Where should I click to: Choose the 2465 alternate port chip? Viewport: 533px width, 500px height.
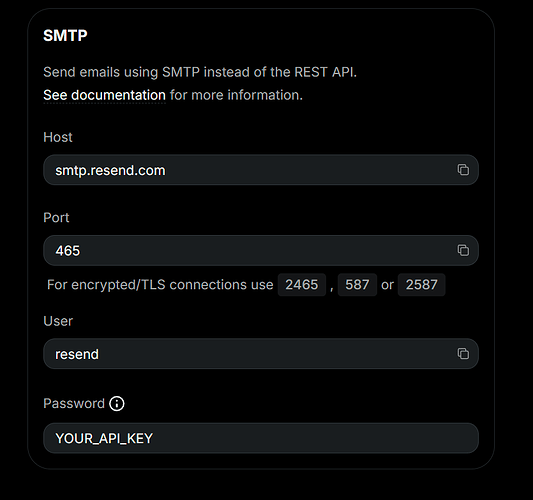pyautogui.click(x=302, y=285)
